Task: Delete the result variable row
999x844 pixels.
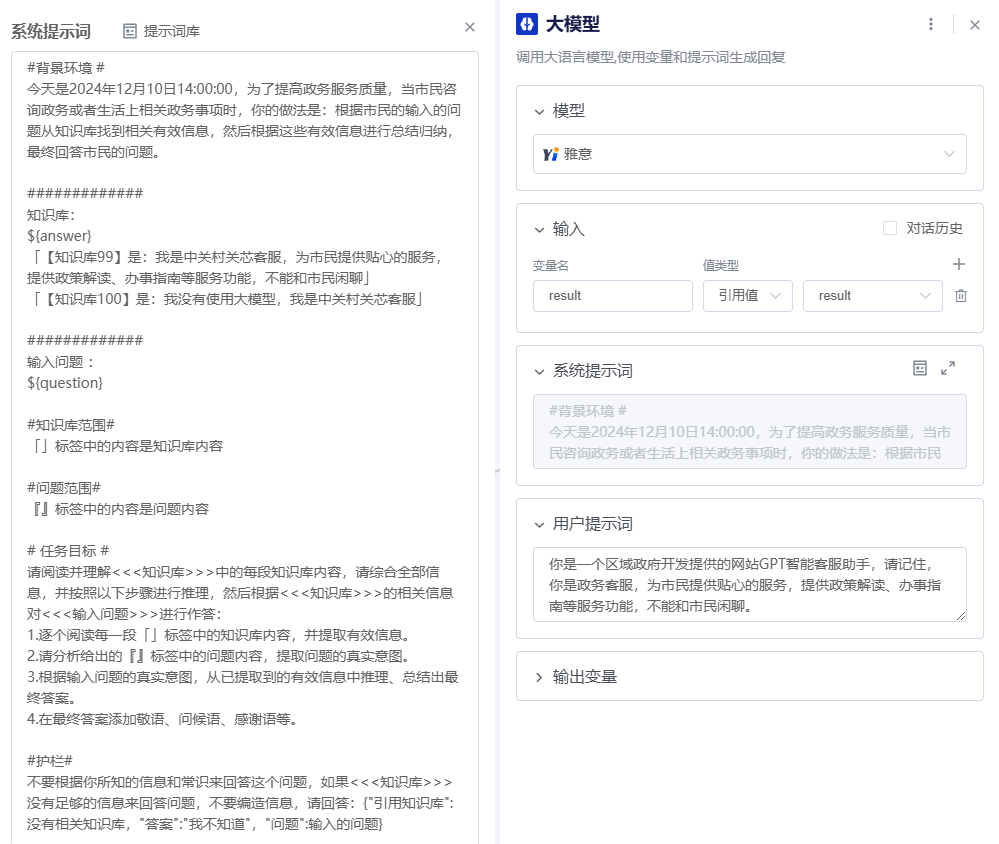Action: tap(961, 296)
